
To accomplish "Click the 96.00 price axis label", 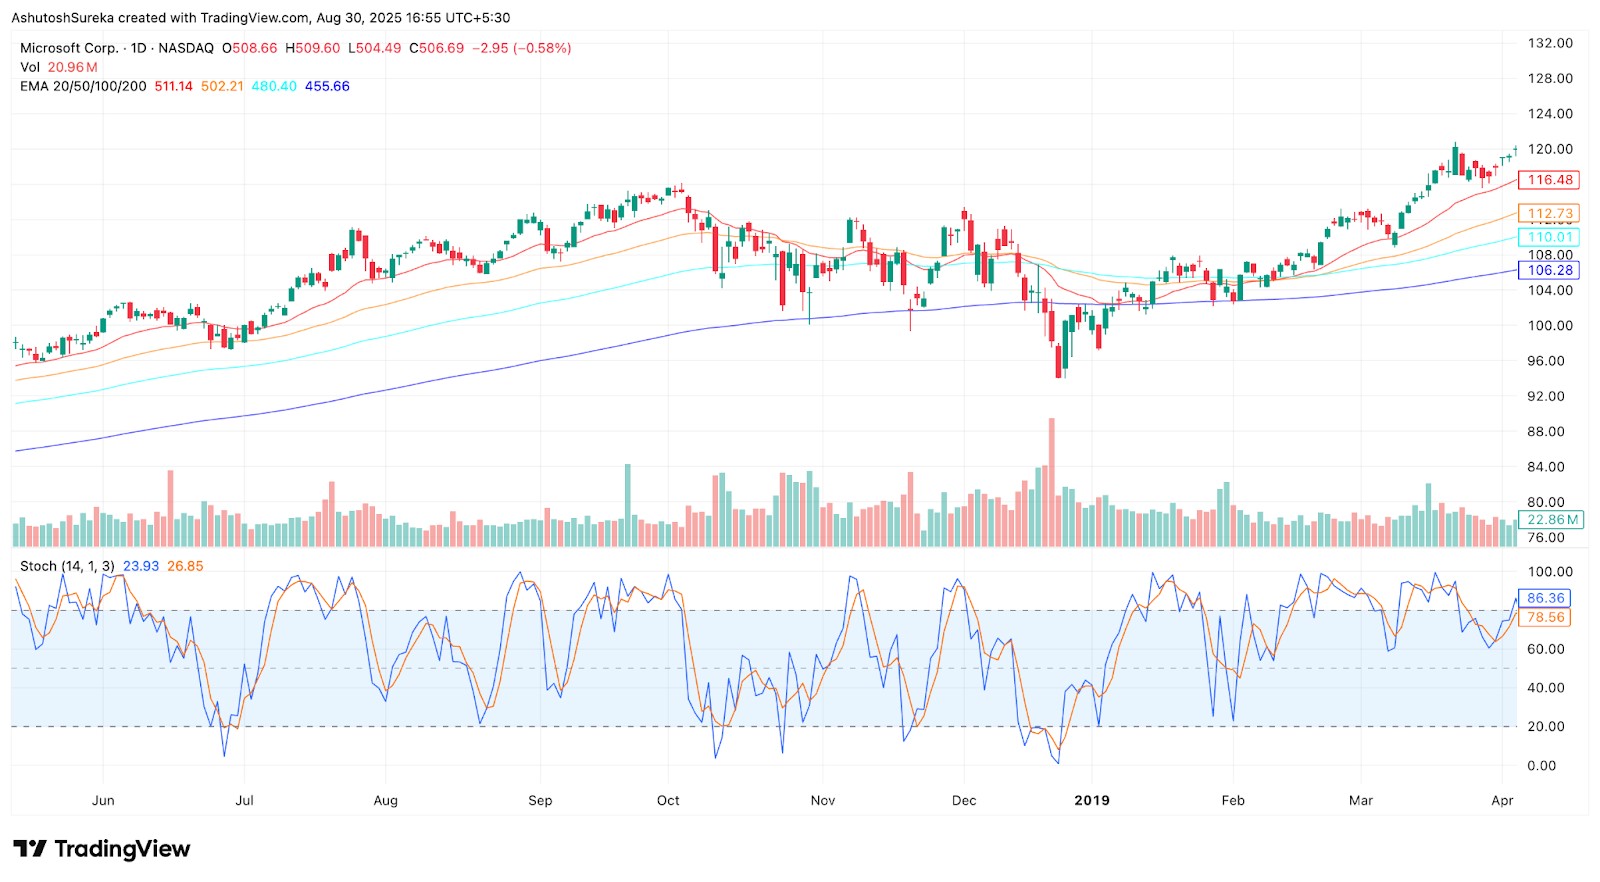I will 1547,361.
